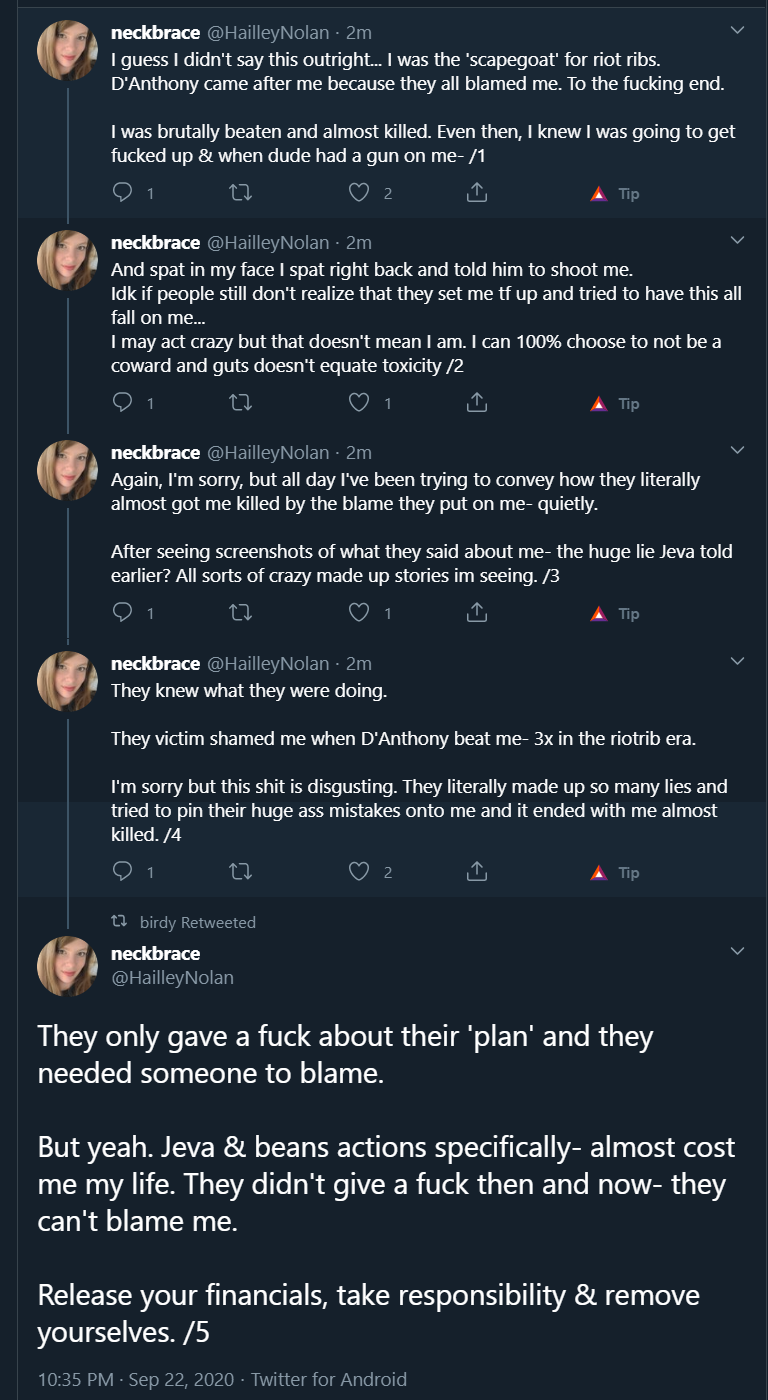Open the chevron menu on main /5 tweet
Image resolution: width=768 pixels, height=1400 pixels.
pyautogui.click(x=738, y=951)
